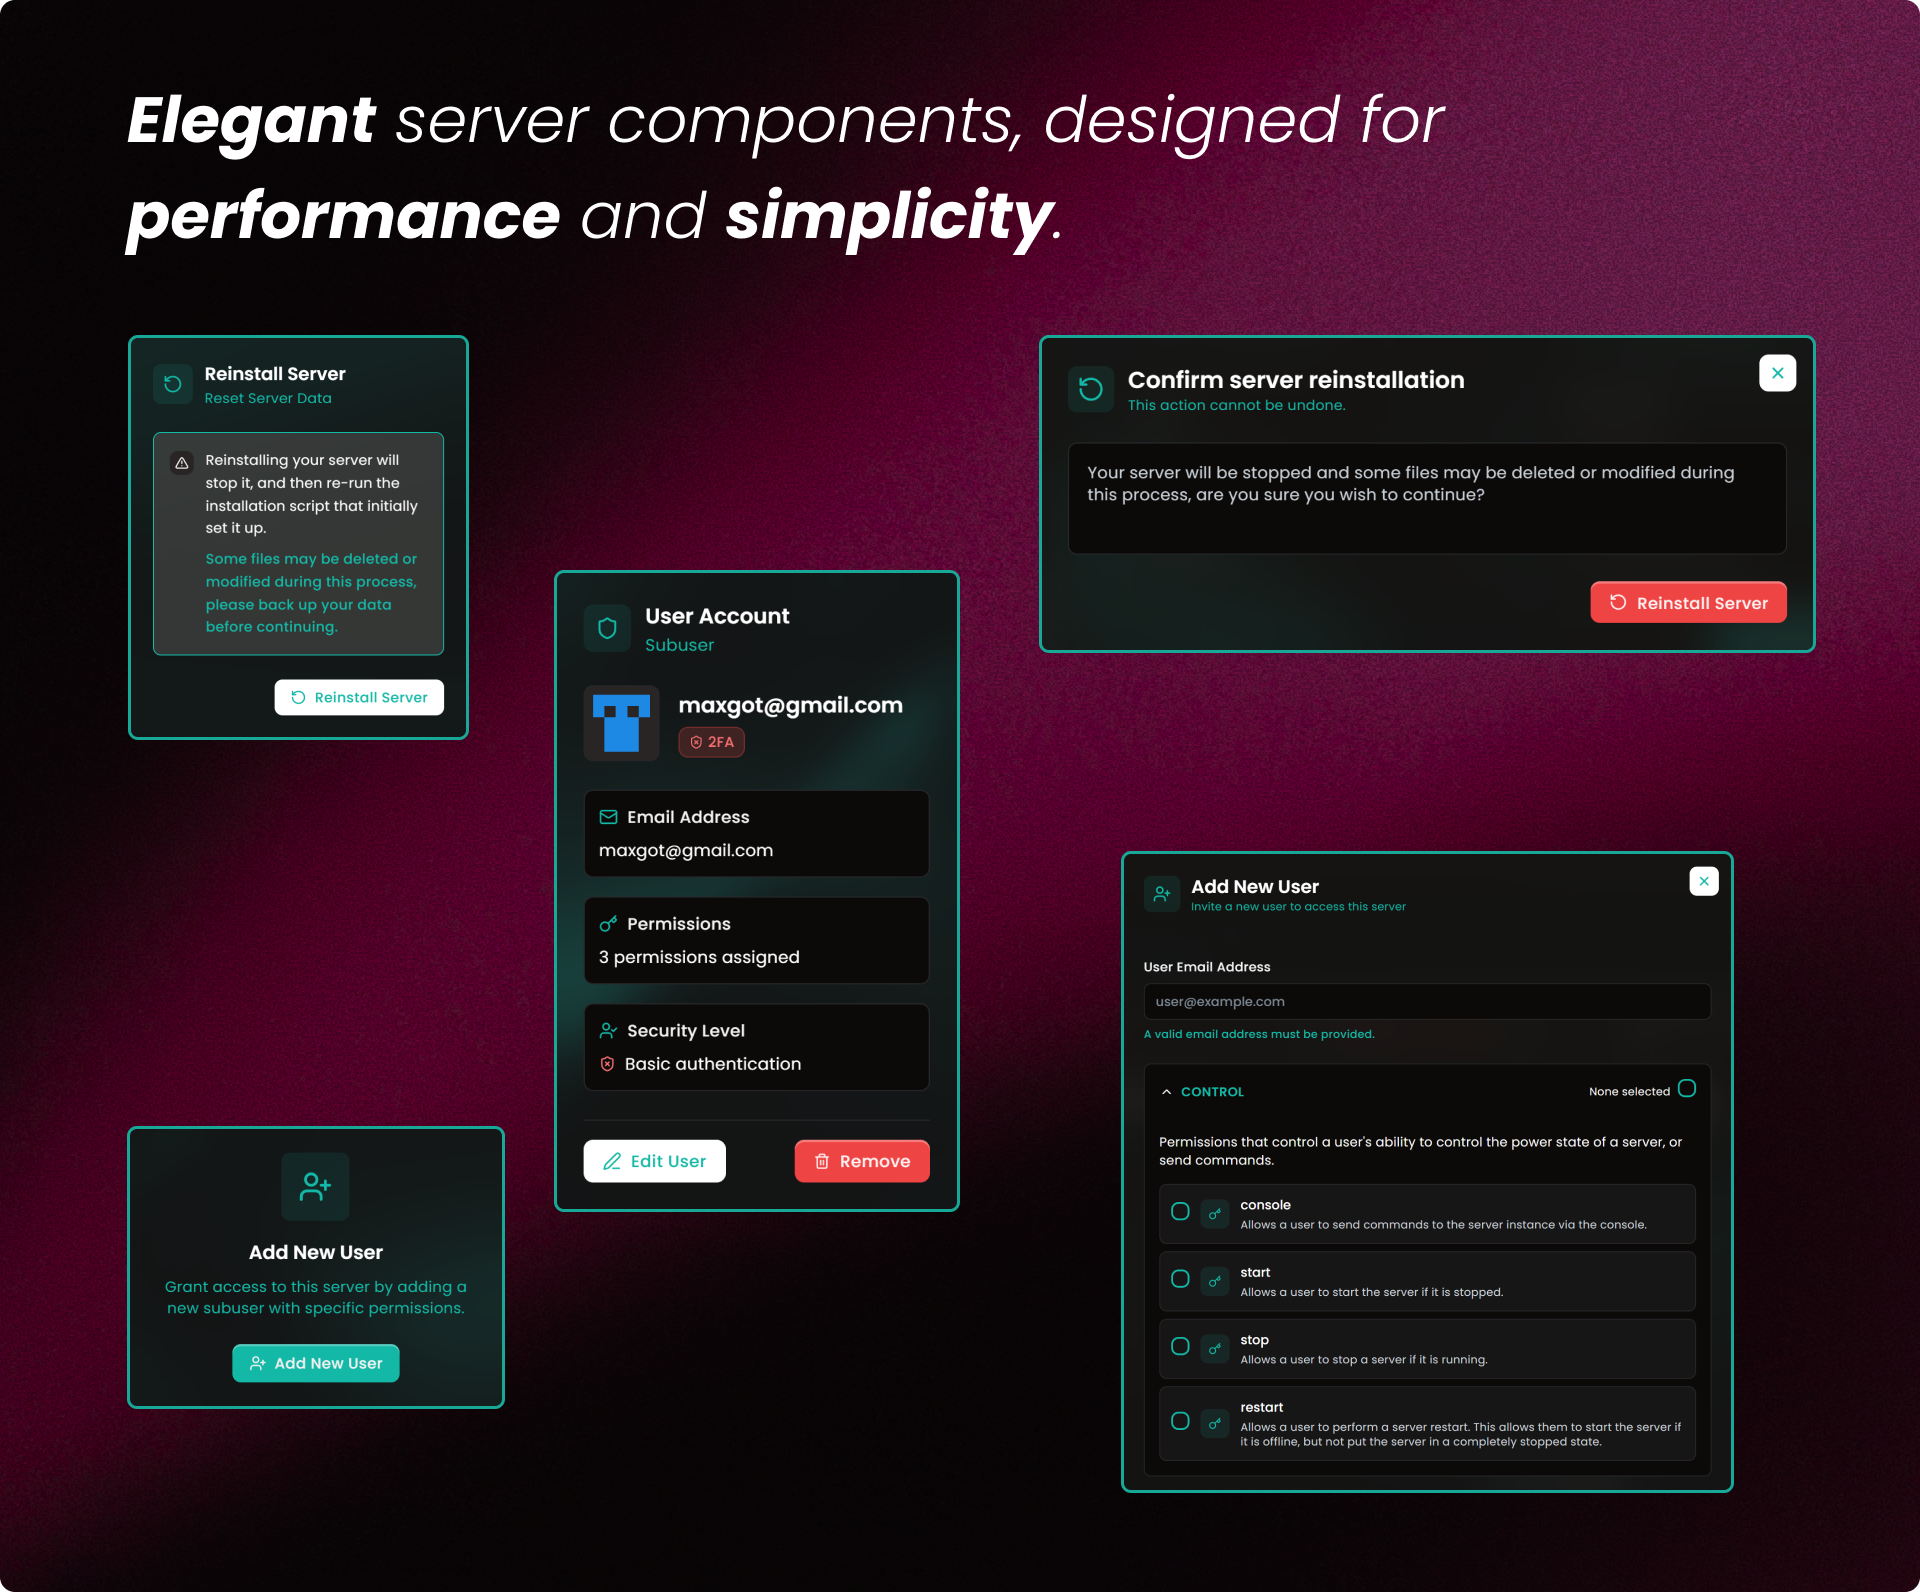Viewport: 1920px width, 1592px height.
Task: Click the large add-user icon in card
Action: tap(315, 1186)
